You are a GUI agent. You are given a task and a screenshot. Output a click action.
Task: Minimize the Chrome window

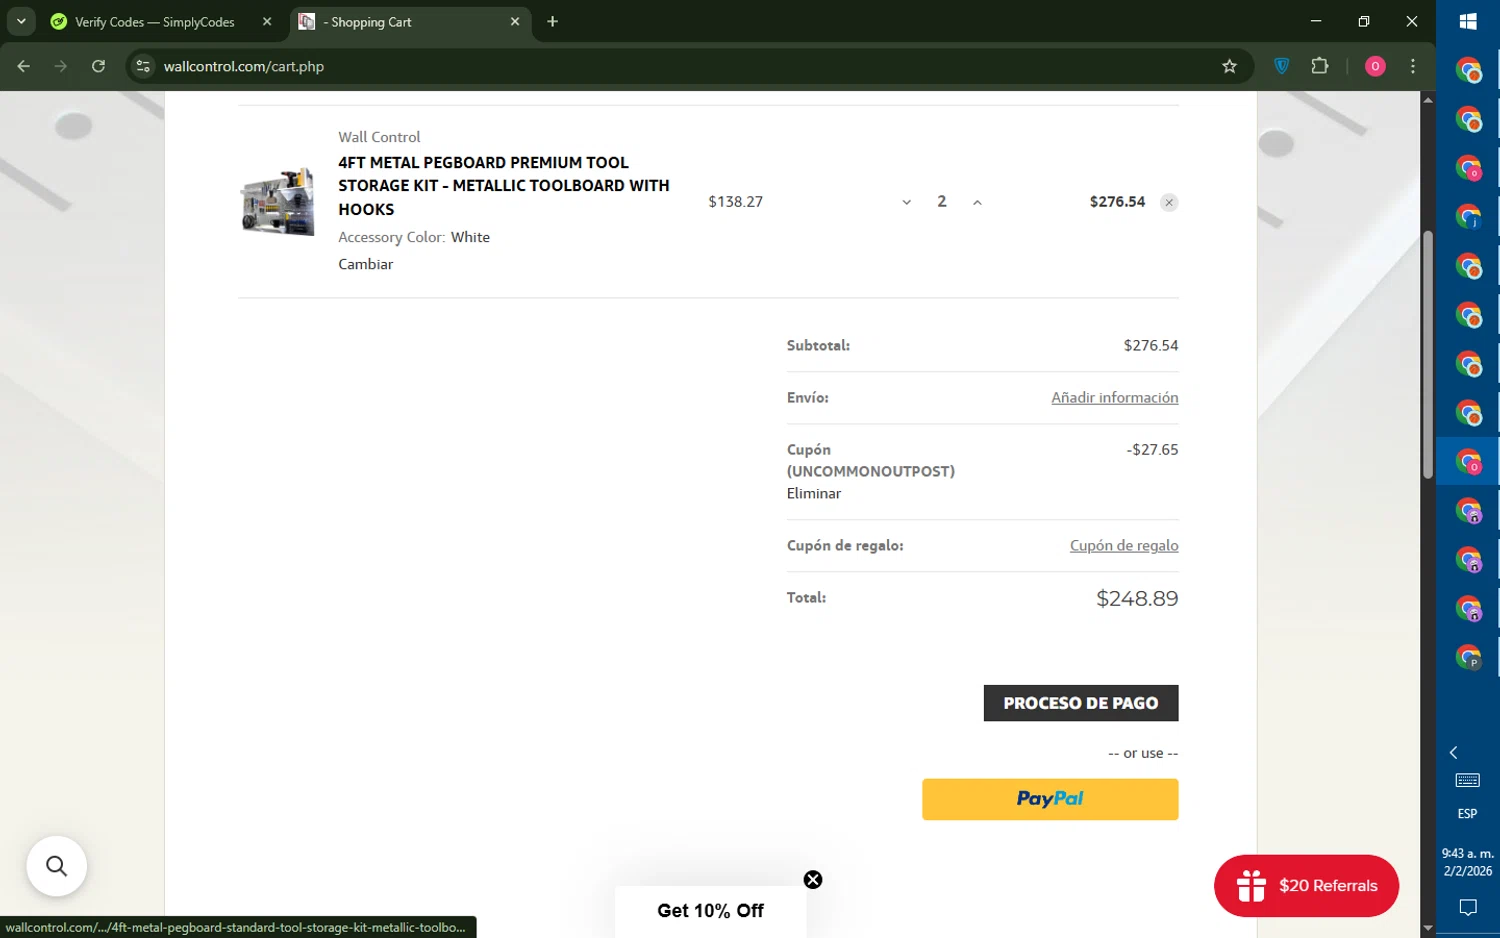click(x=1316, y=21)
